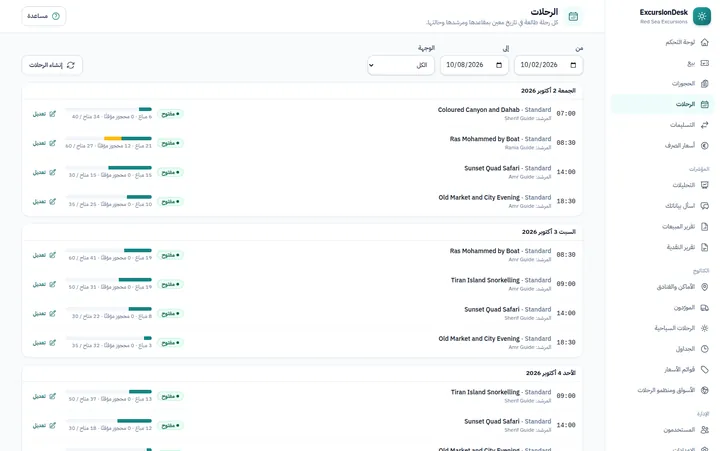Click pencil icon for Friday 08:30 Ras Mohammed trip
Screen dimensions: 720x451
tap(52, 143)
